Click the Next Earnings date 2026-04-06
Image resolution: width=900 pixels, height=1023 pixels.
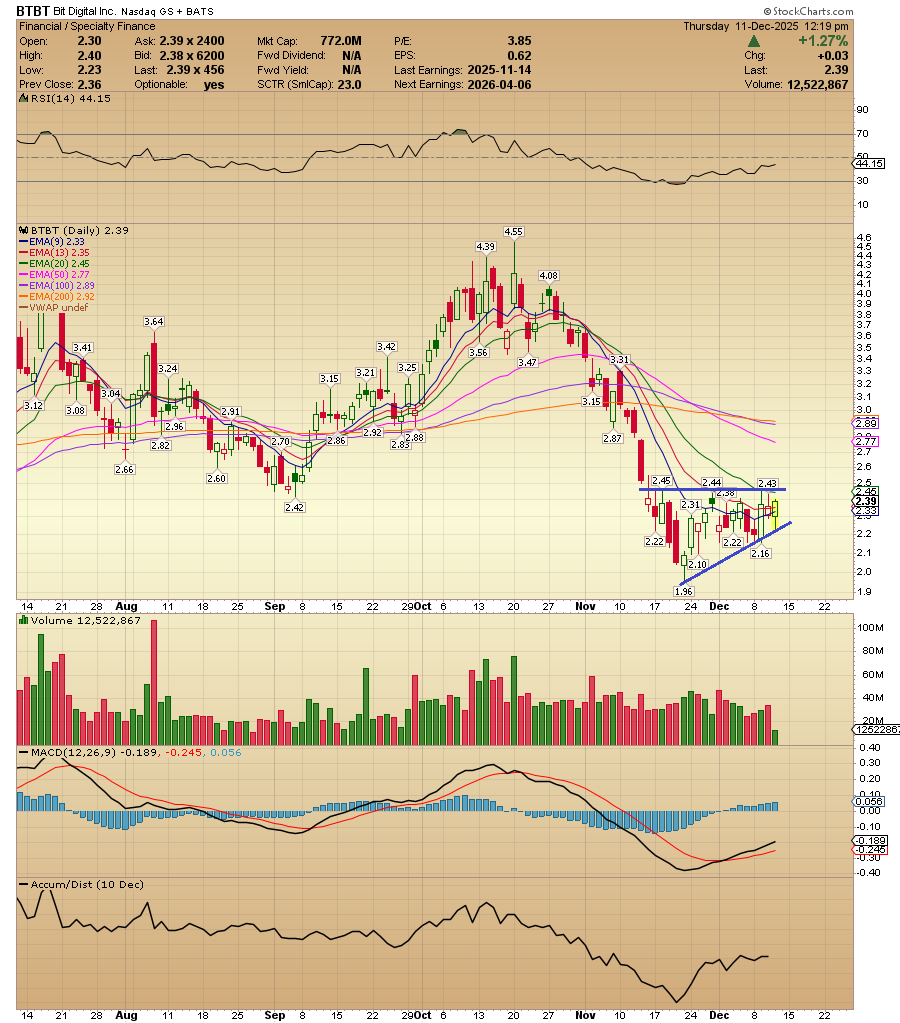click(499, 85)
